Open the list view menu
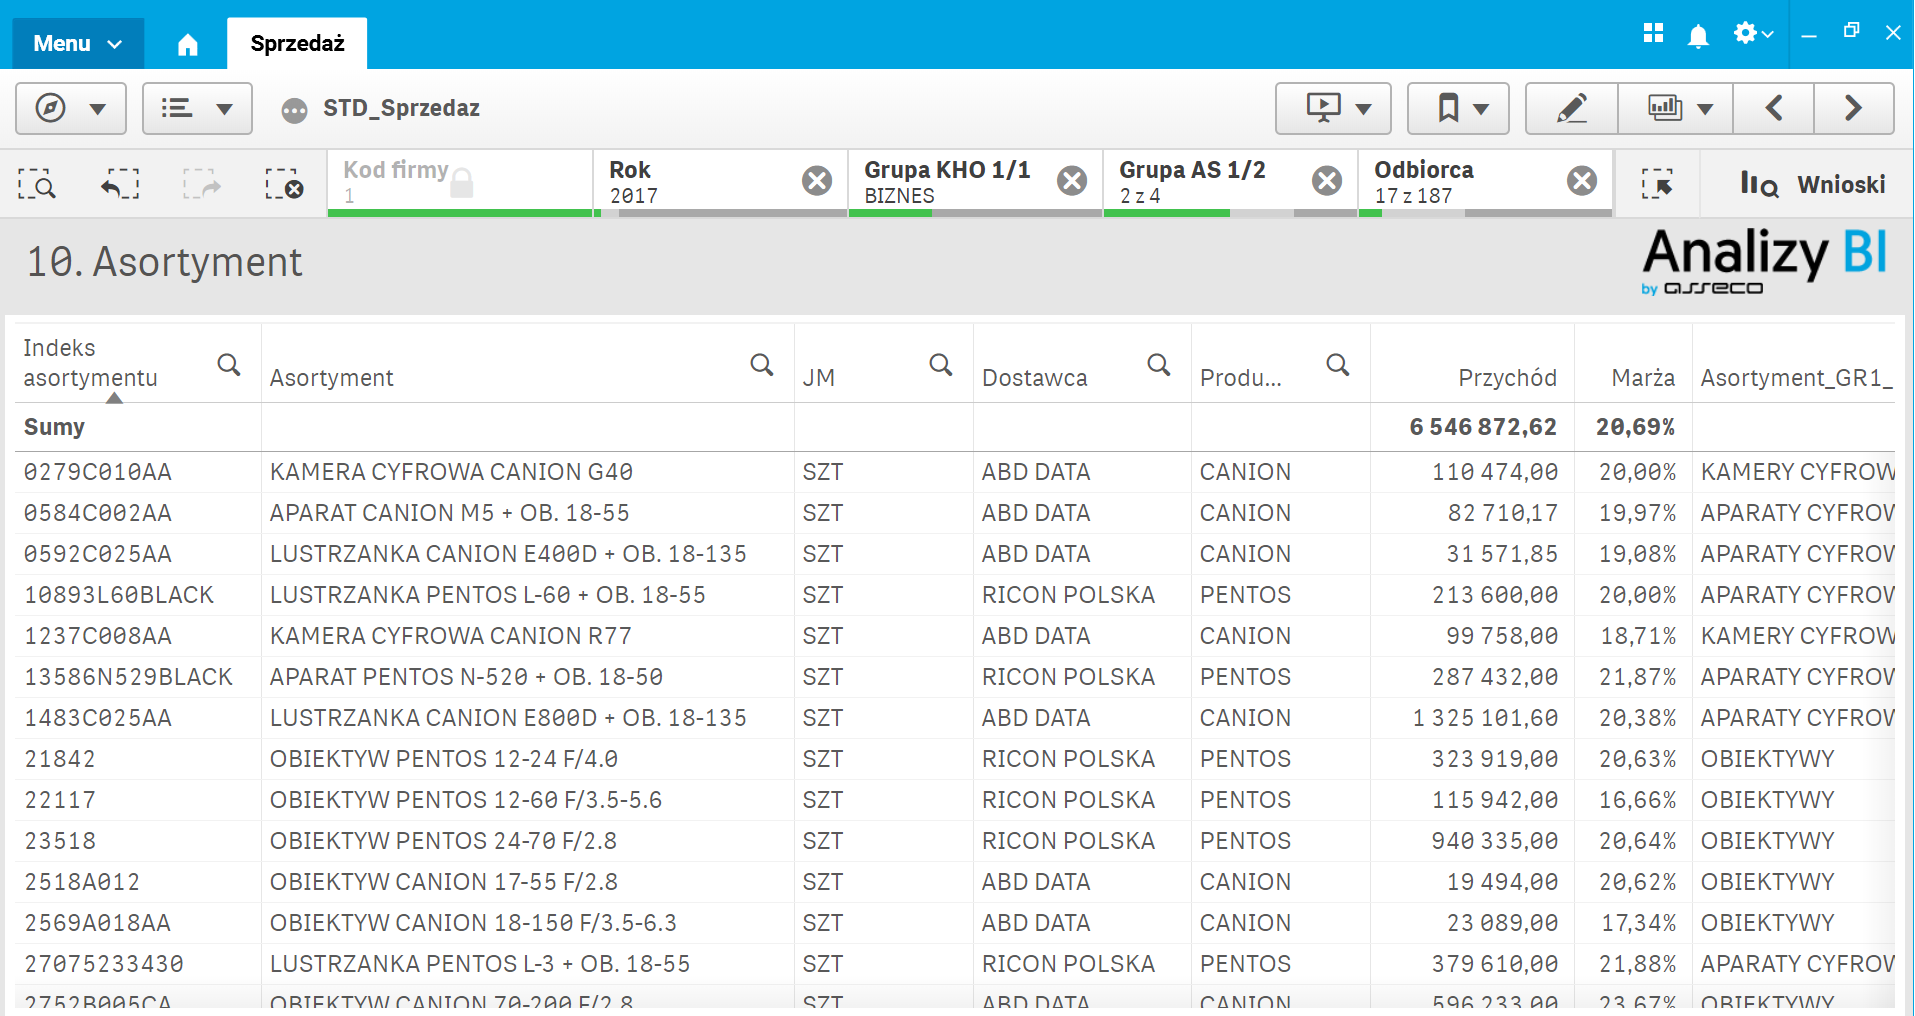Screen dimensions: 1915x1016 [197, 108]
